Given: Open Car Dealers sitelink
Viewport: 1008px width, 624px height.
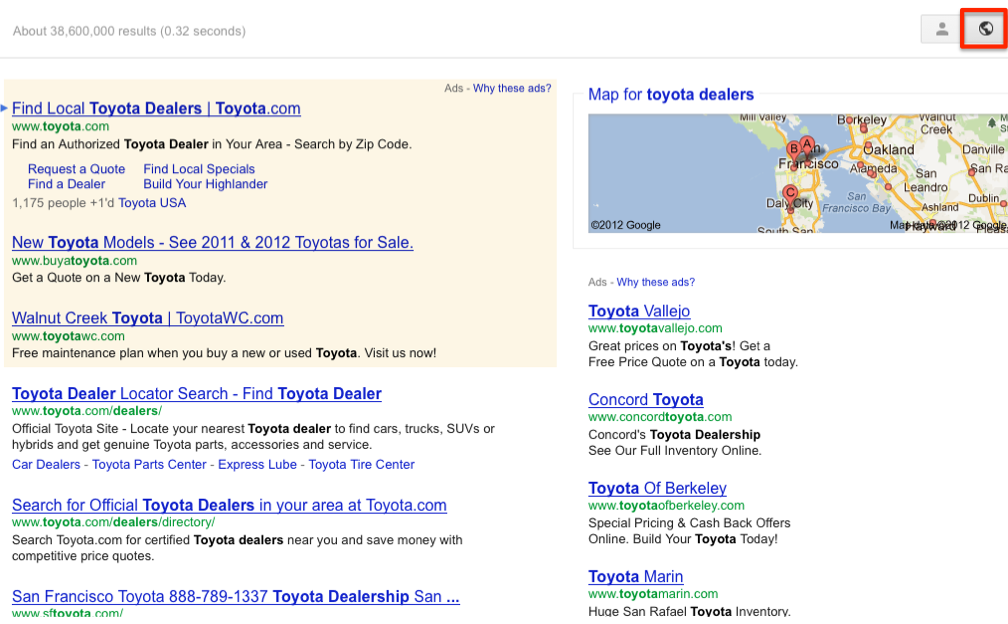Looking at the screenshot, I should [46, 465].
